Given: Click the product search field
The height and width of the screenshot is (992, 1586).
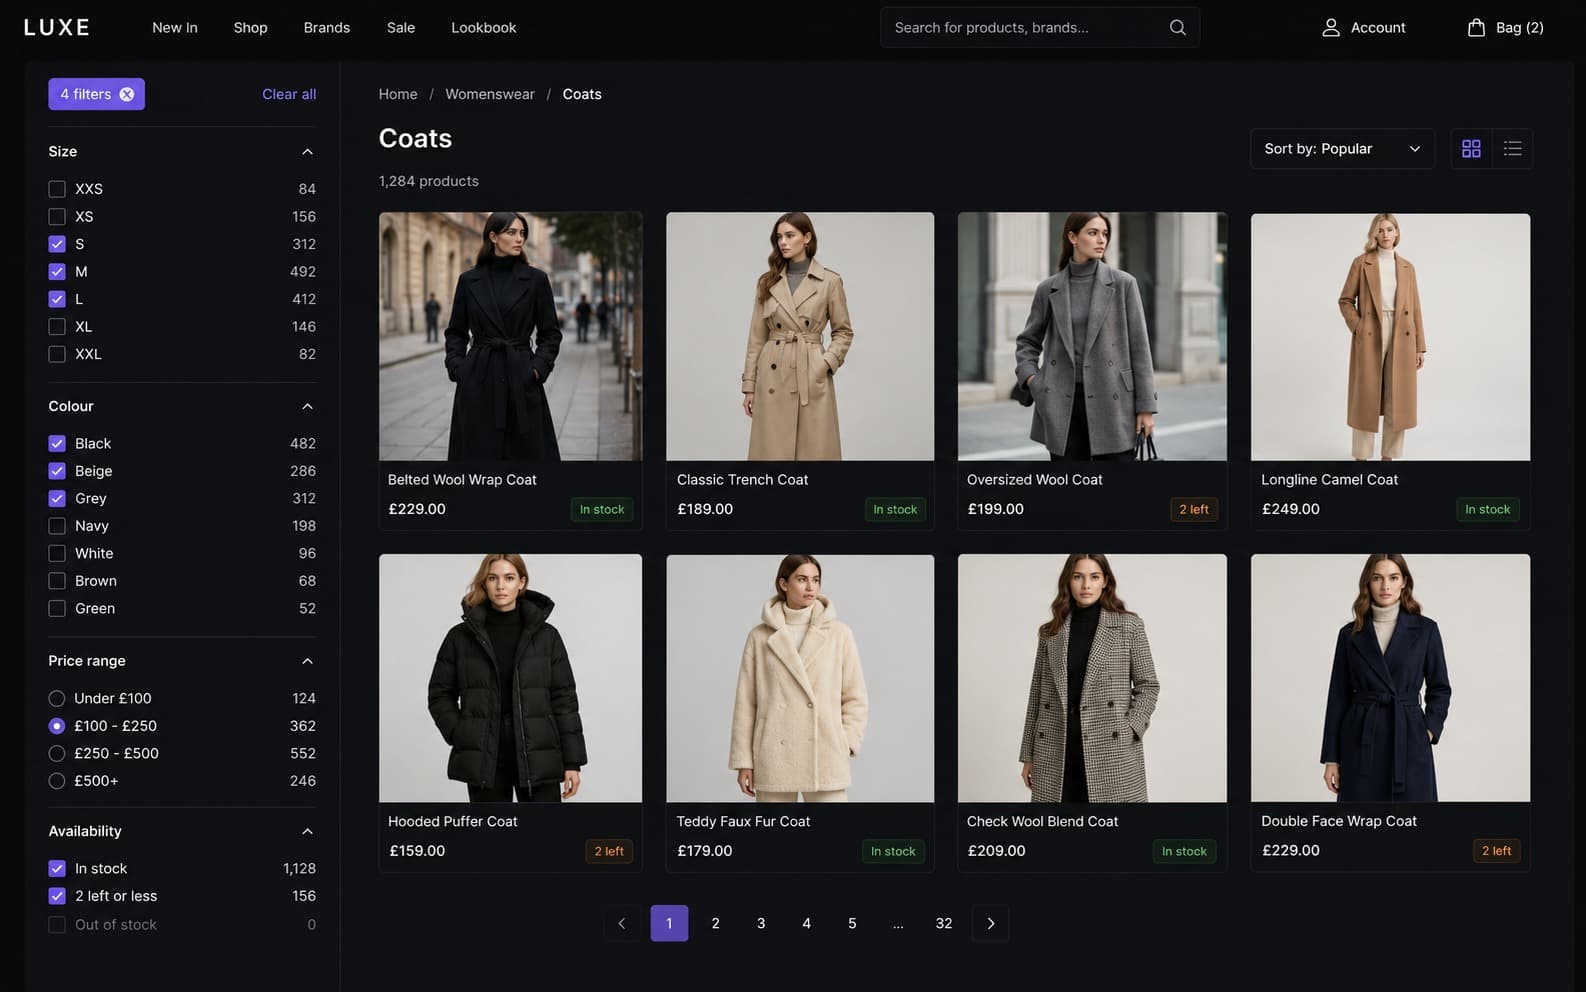Looking at the screenshot, I should [x=1040, y=28].
